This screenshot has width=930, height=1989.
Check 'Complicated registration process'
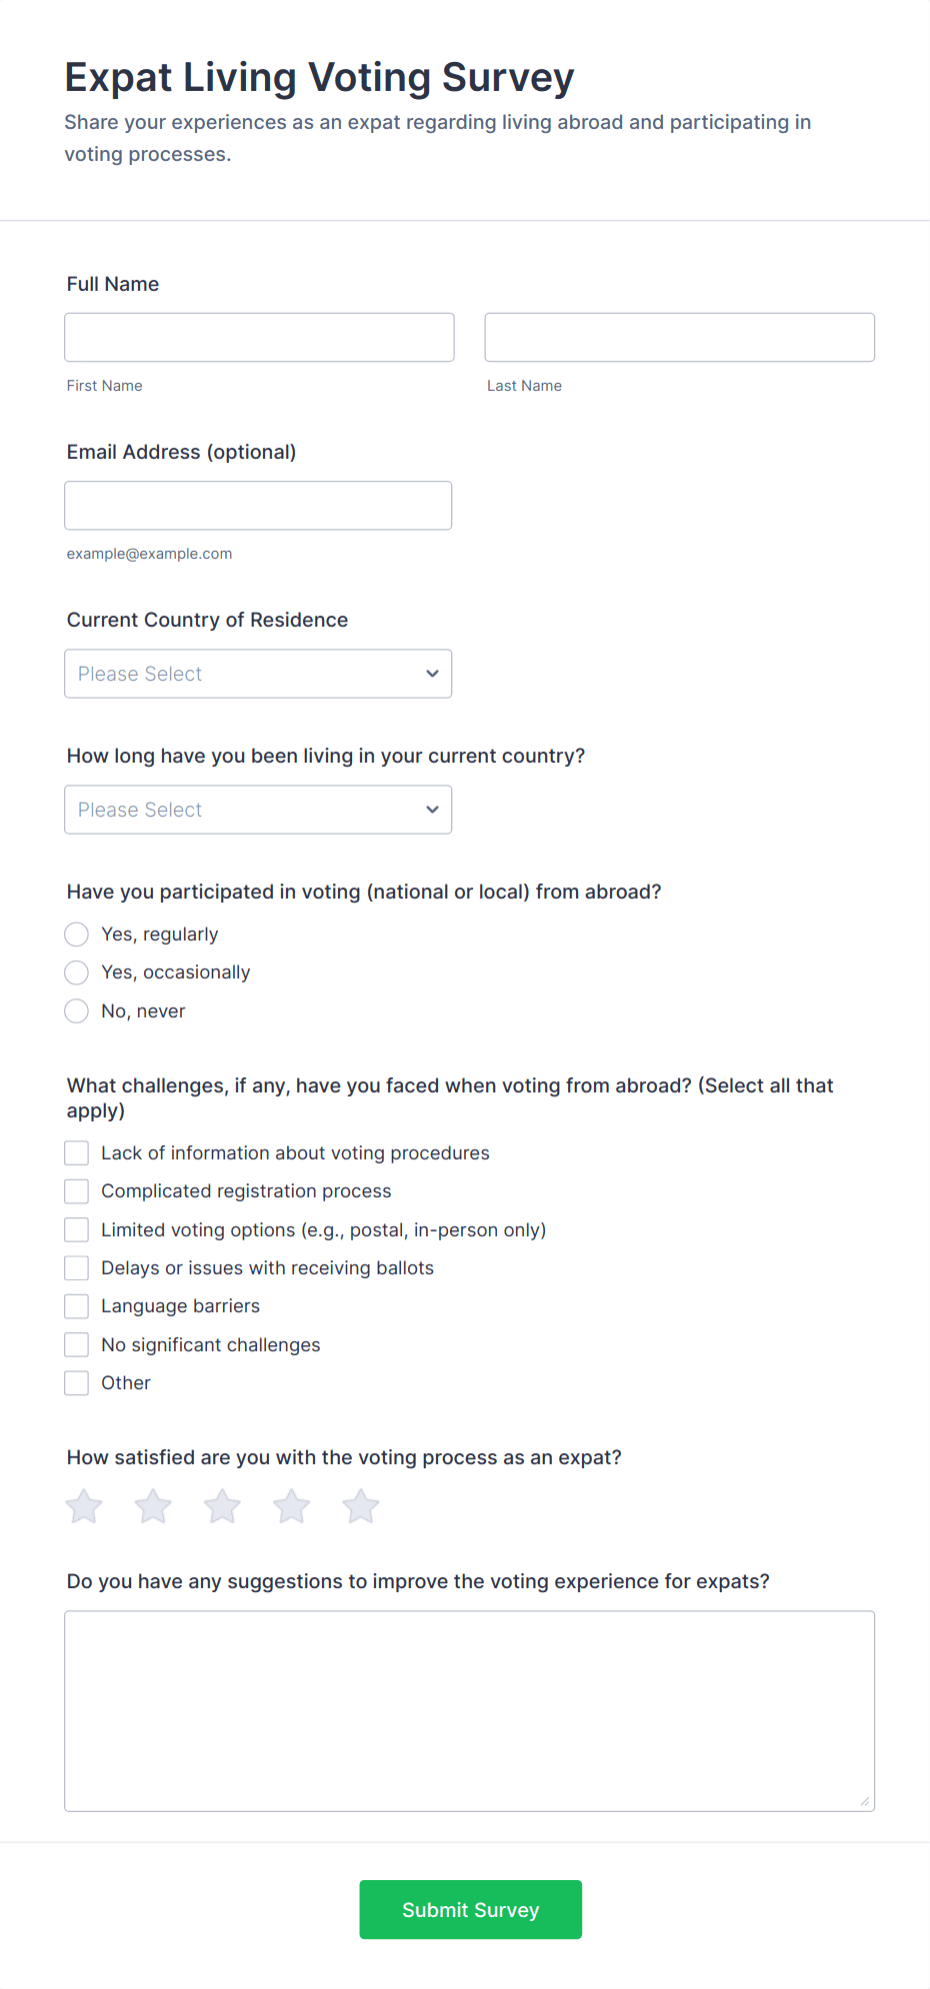tap(76, 1191)
